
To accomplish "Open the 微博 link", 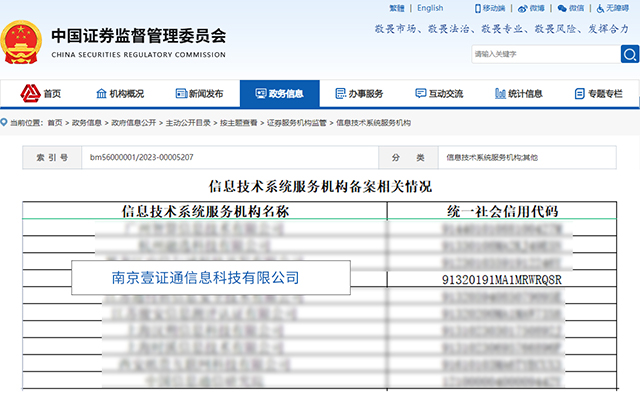I will pos(537,8).
